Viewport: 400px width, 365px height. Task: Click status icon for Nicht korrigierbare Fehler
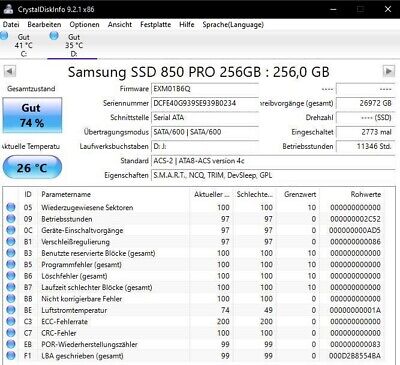pyautogui.click(x=11, y=299)
